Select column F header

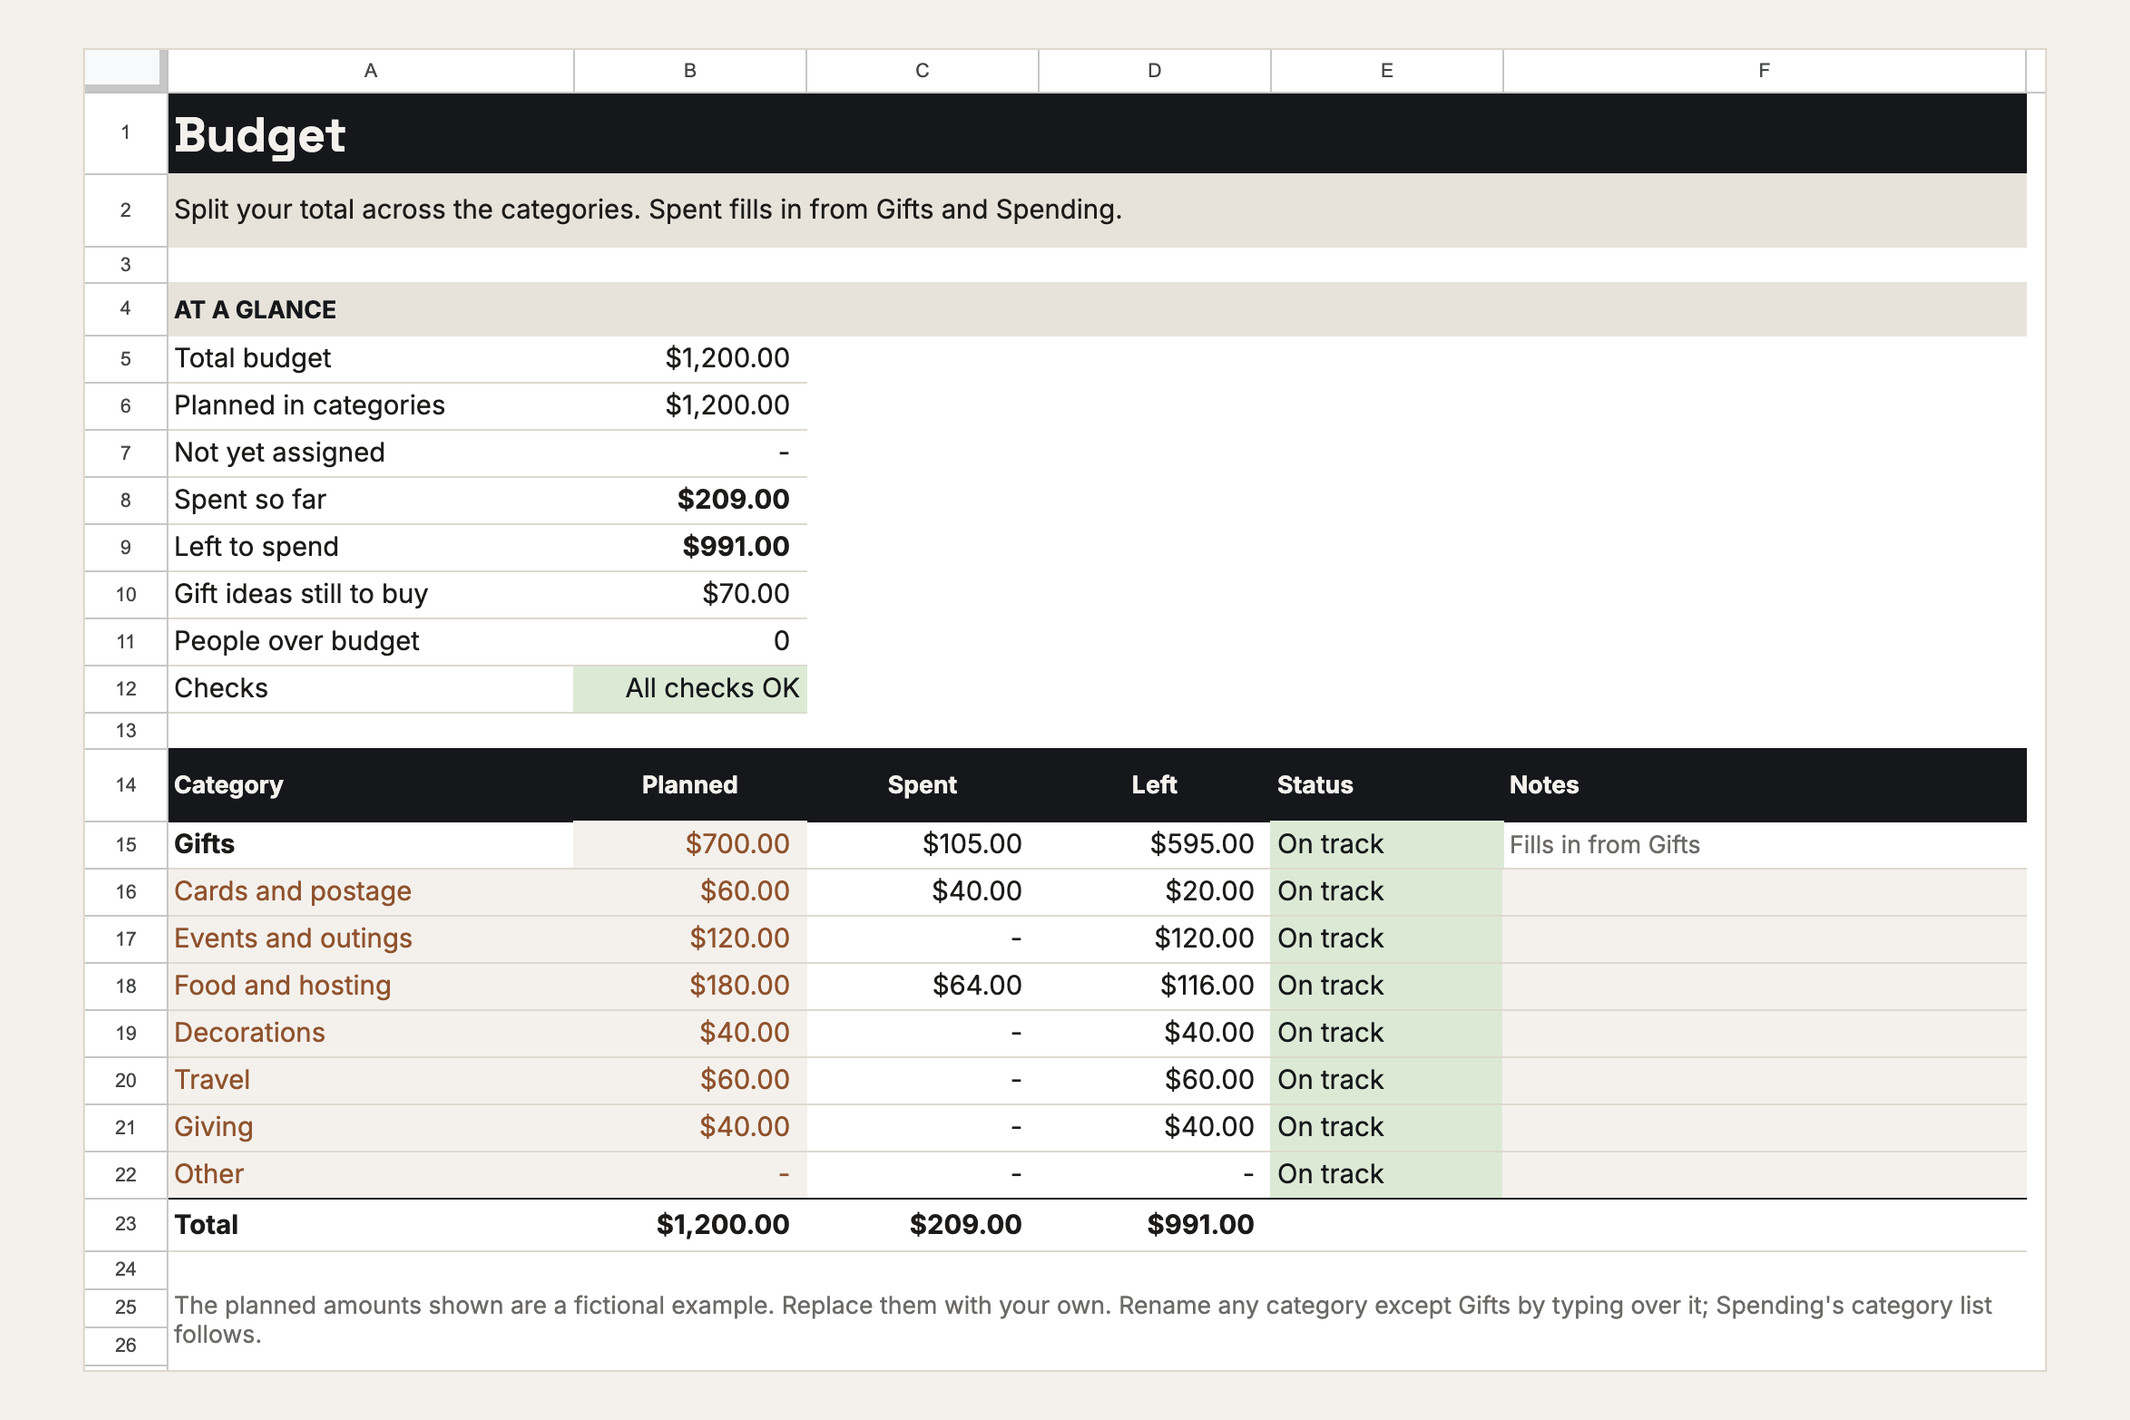(x=1764, y=70)
